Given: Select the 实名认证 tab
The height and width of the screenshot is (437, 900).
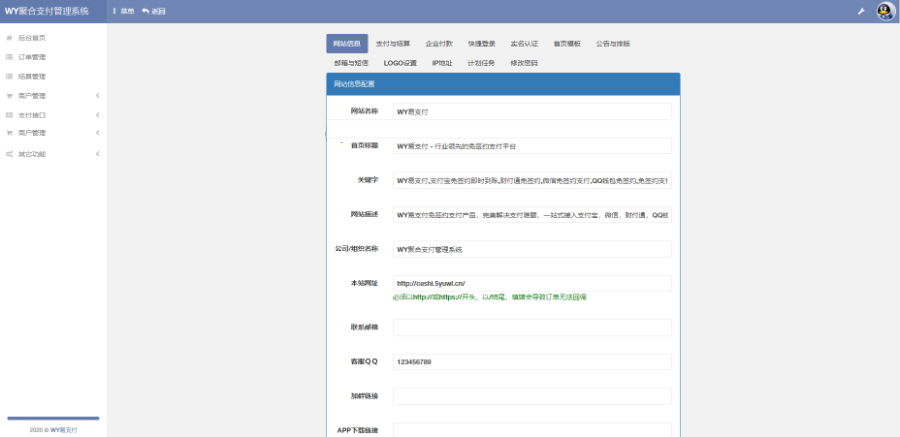Looking at the screenshot, I should (x=524, y=44).
